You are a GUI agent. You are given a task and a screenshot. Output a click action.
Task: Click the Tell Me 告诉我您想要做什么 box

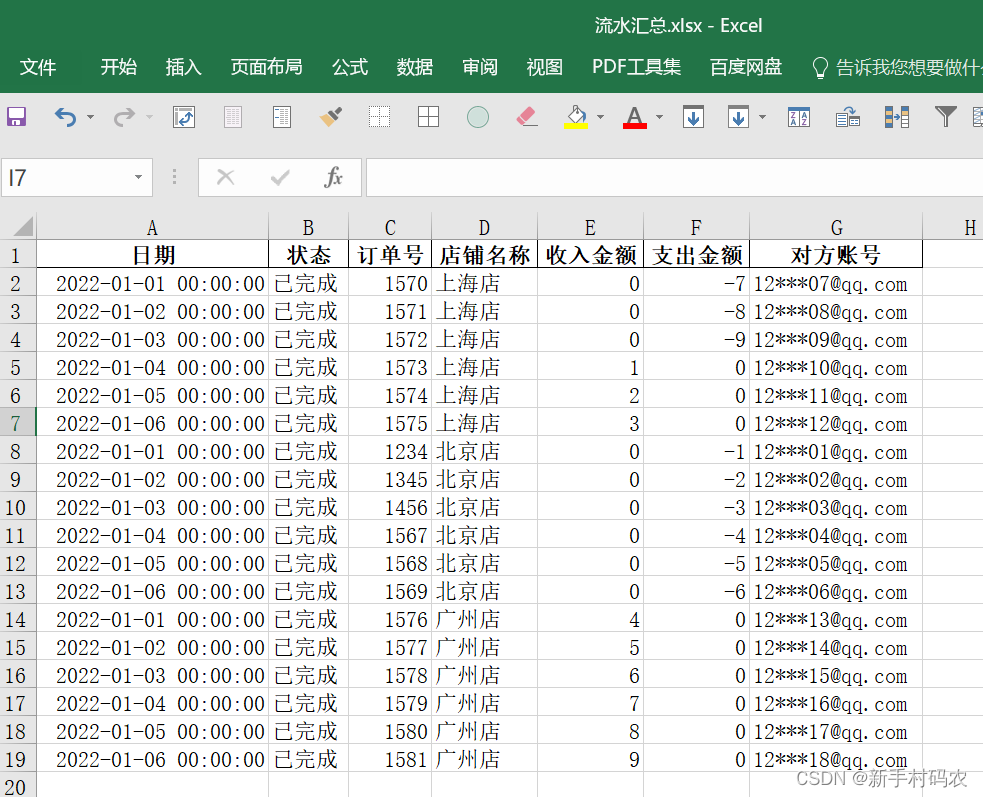pyautogui.click(x=896, y=67)
